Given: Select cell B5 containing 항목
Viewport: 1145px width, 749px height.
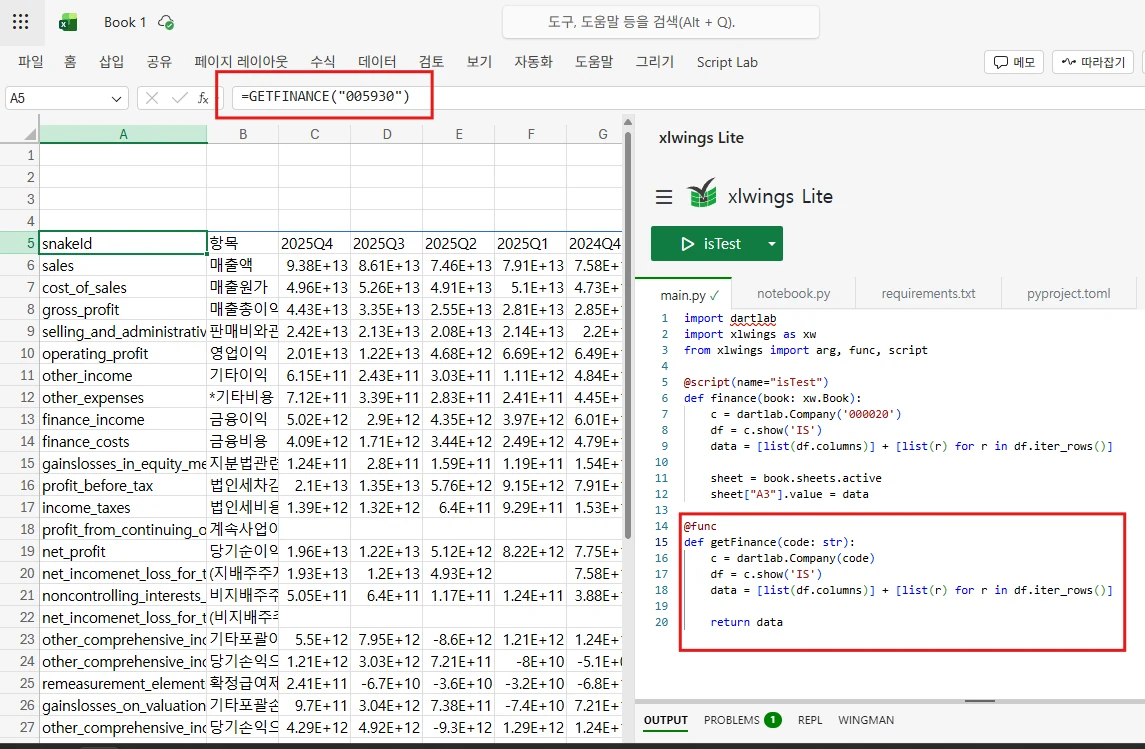Looking at the screenshot, I should click(241, 242).
